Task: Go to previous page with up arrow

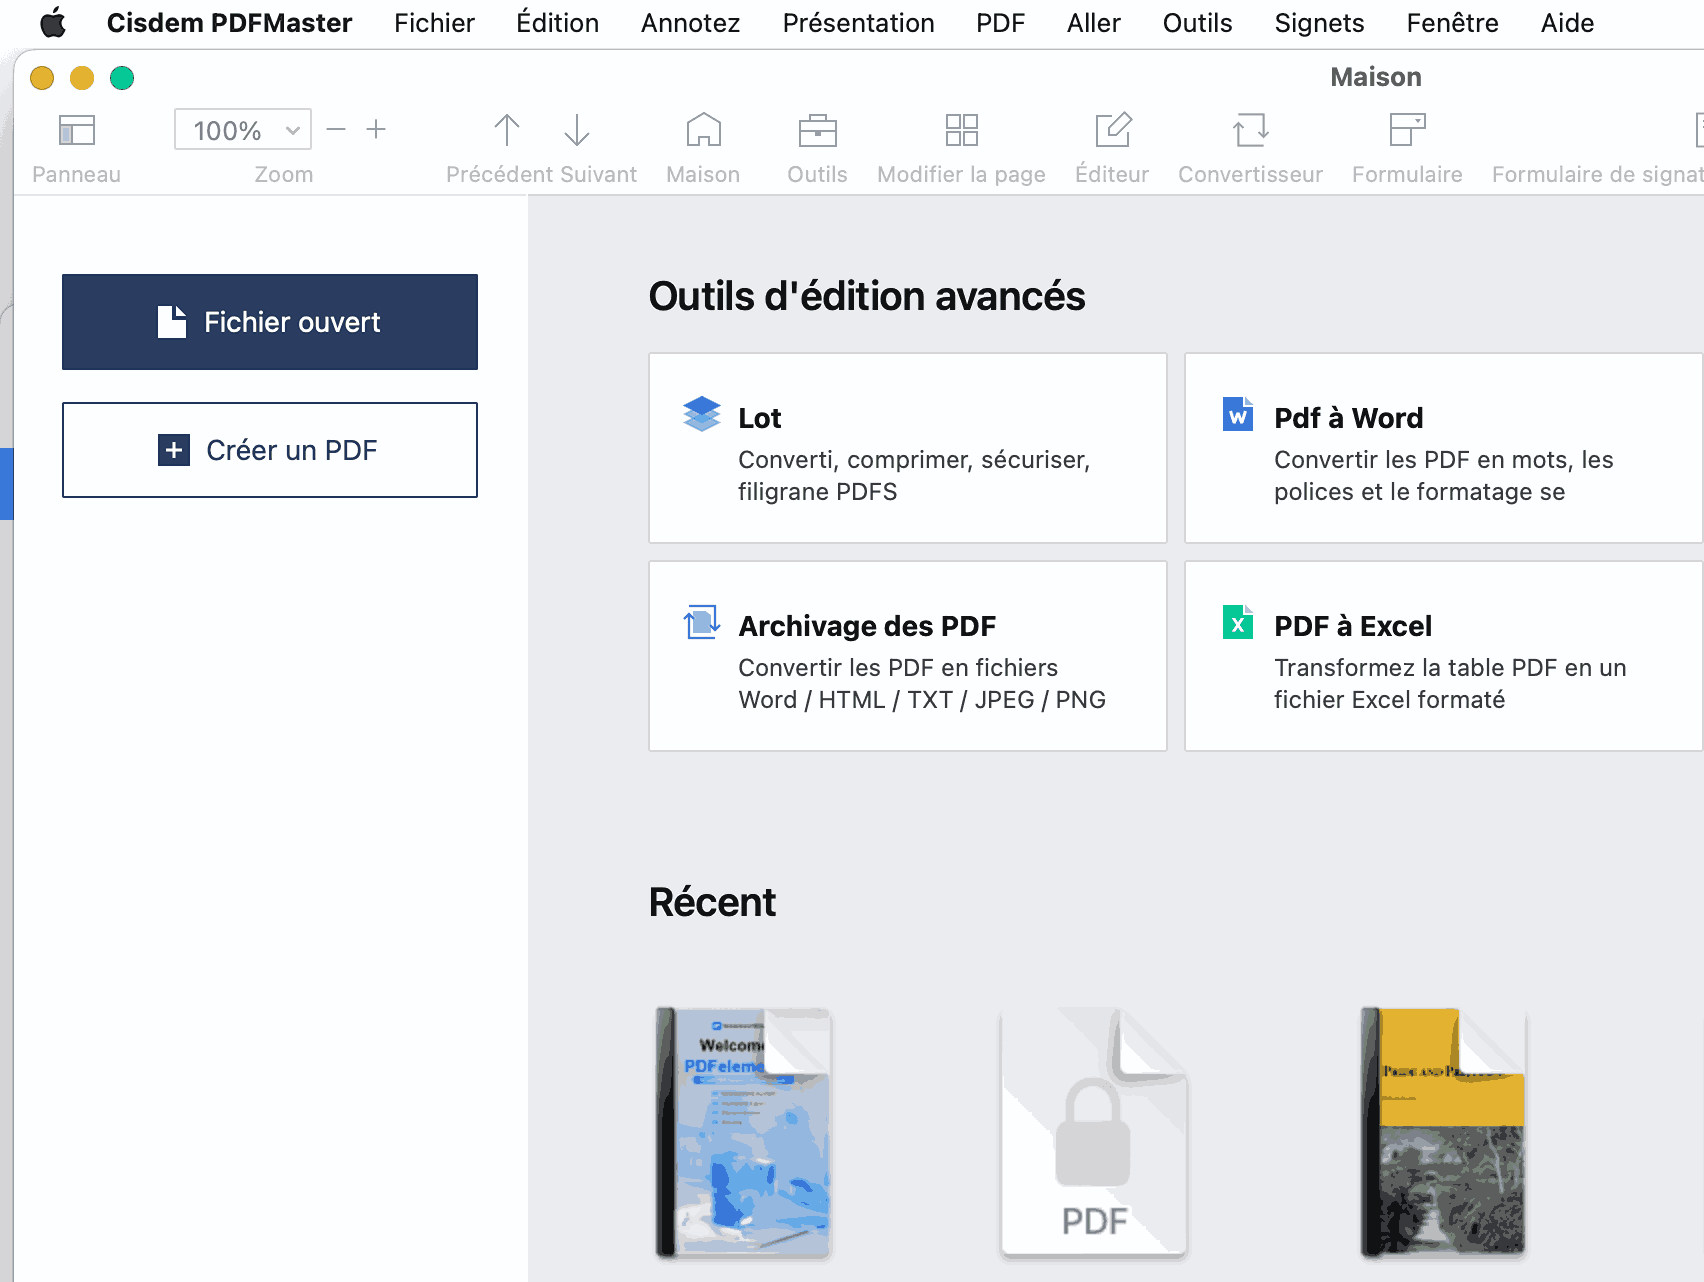Action: point(507,130)
